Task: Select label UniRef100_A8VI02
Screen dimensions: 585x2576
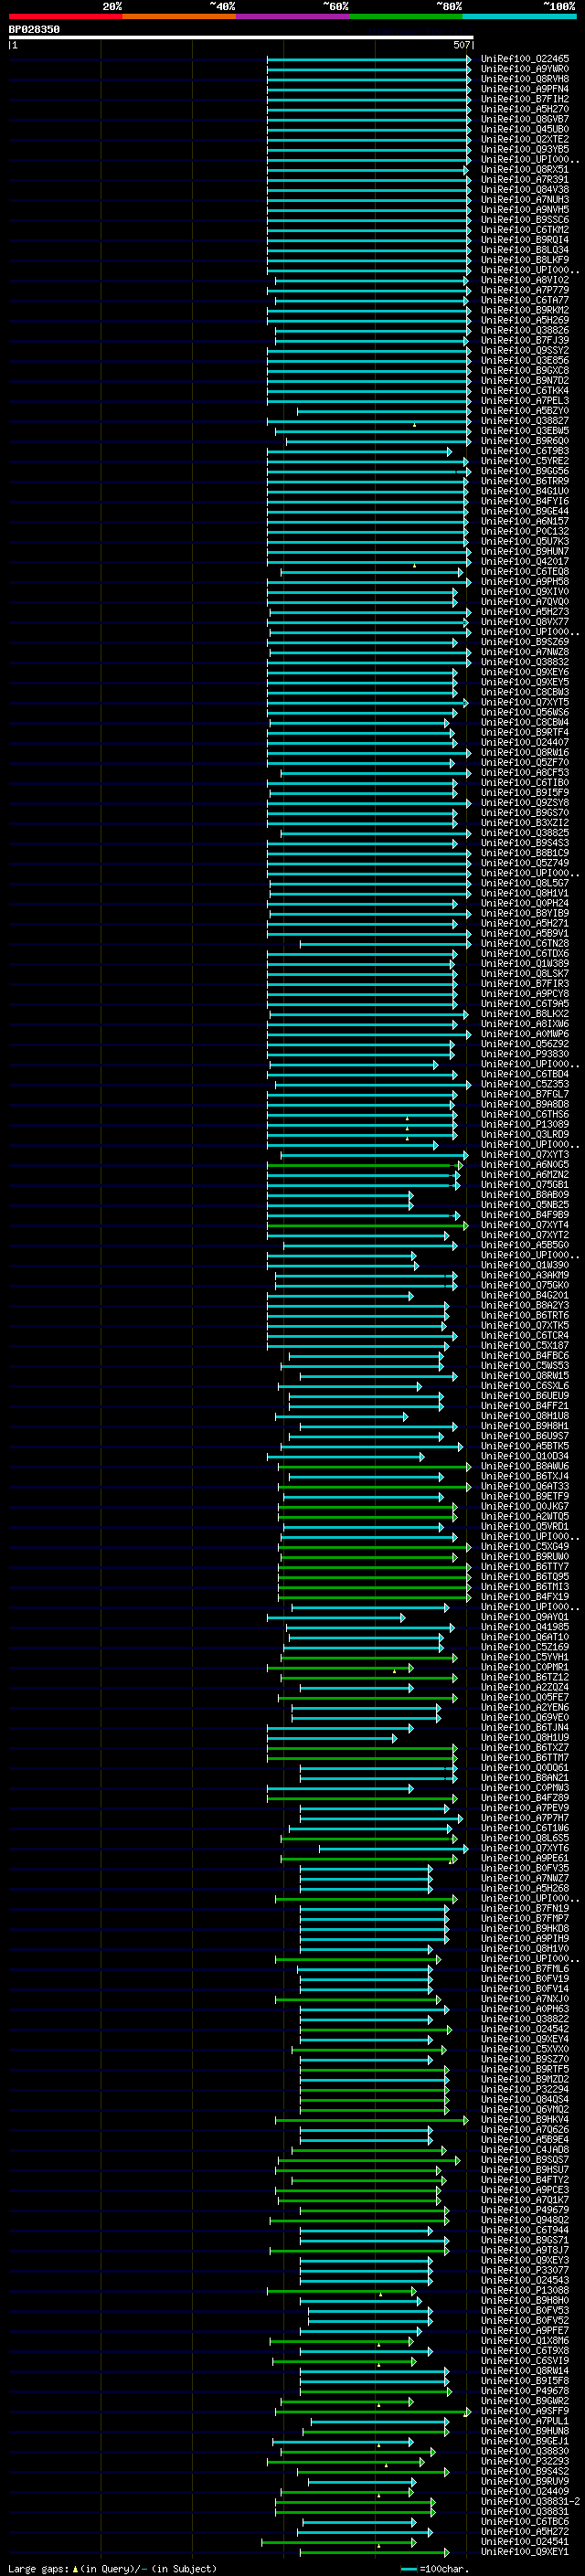Action: (x=525, y=280)
